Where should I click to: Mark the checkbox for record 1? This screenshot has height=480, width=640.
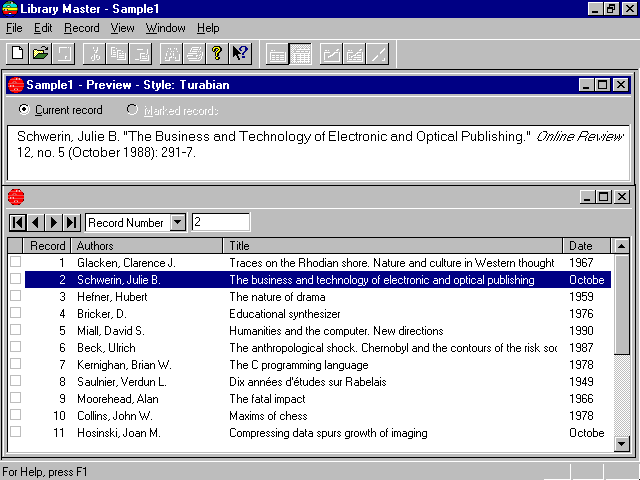[x=15, y=263]
